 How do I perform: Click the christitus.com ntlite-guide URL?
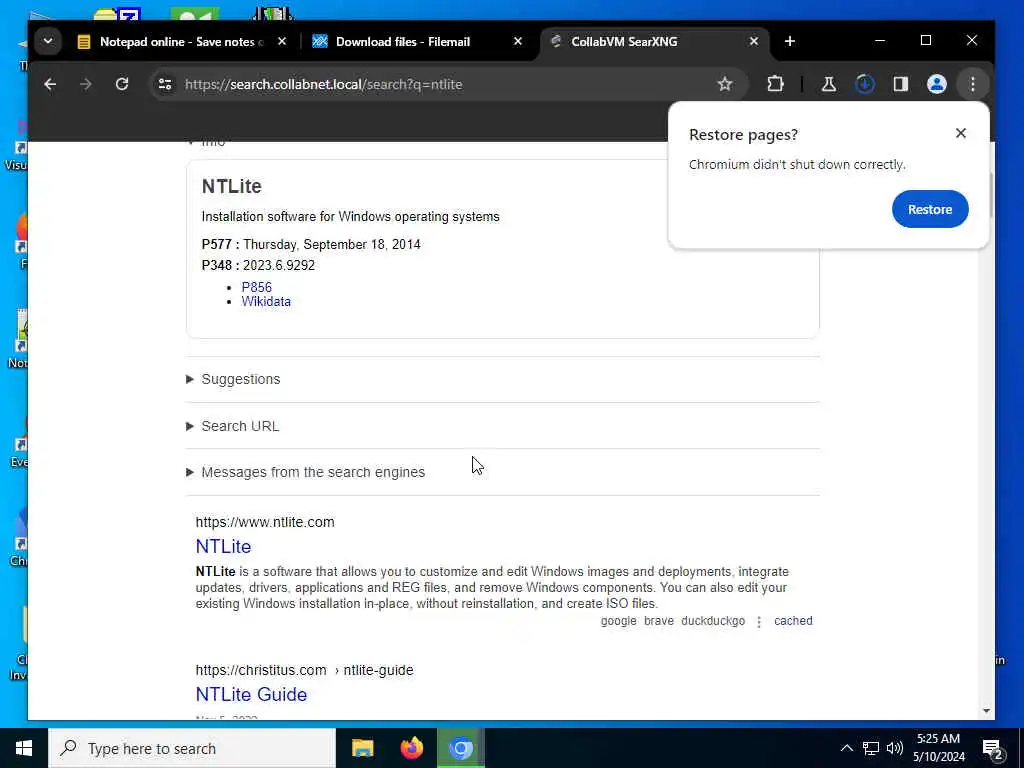pyautogui.click(x=304, y=670)
